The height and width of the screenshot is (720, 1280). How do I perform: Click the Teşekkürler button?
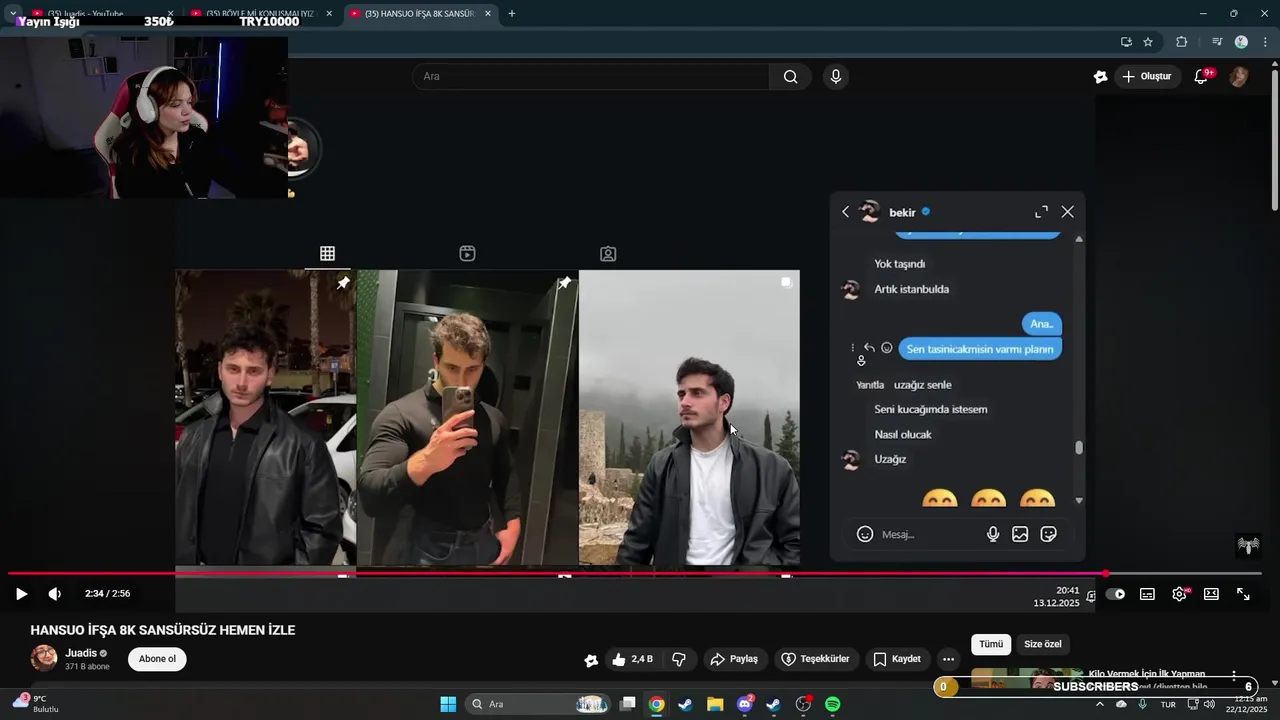(x=815, y=659)
